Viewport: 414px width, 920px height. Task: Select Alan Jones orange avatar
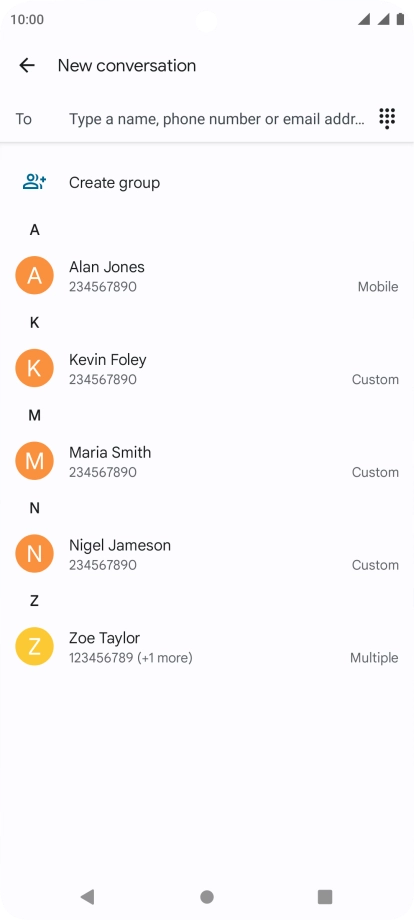click(x=35, y=275)
